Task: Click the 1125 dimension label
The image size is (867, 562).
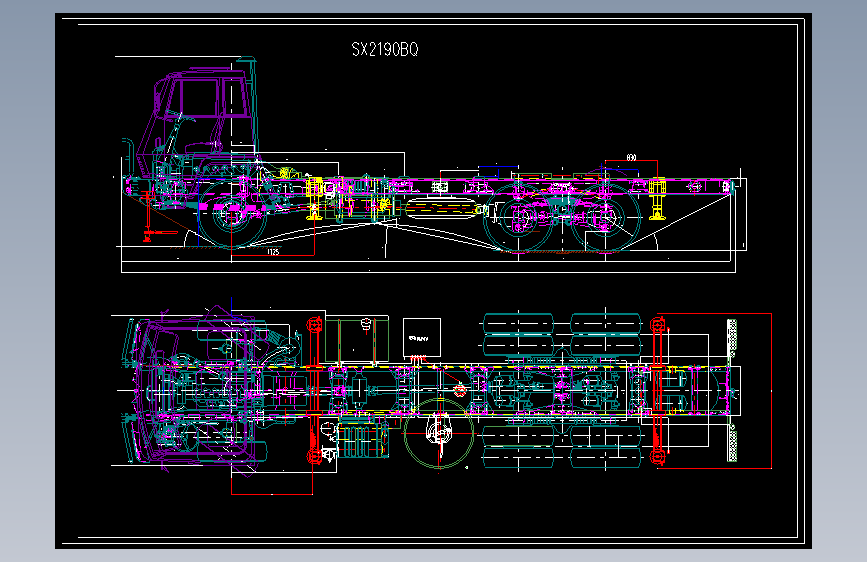Action: (x=273, y=252)
